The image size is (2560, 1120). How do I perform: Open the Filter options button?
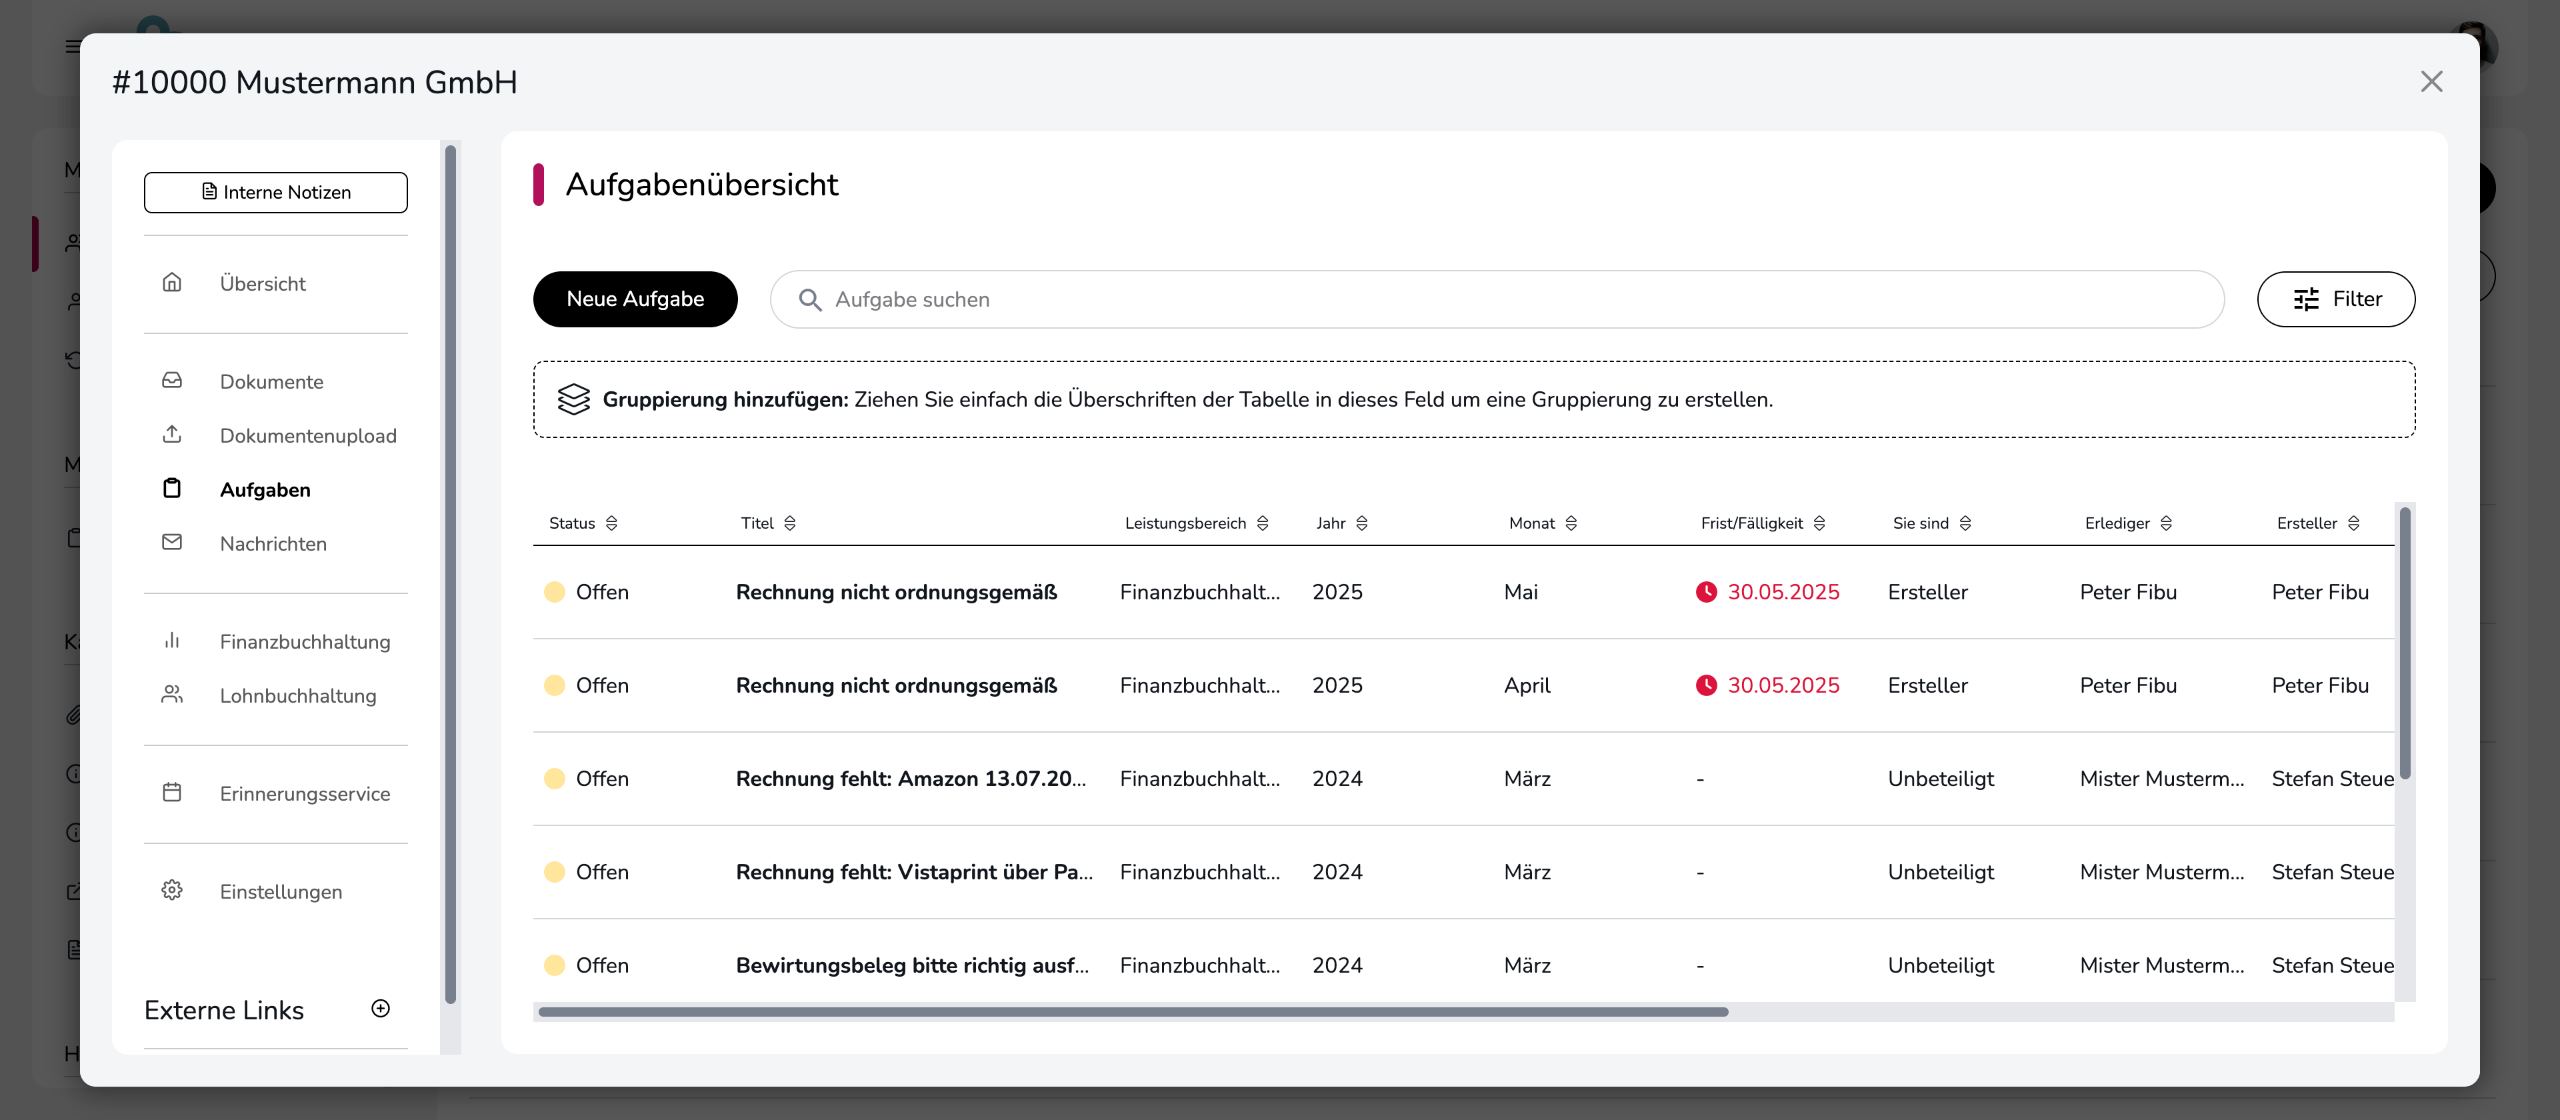tap(2335, 299)
